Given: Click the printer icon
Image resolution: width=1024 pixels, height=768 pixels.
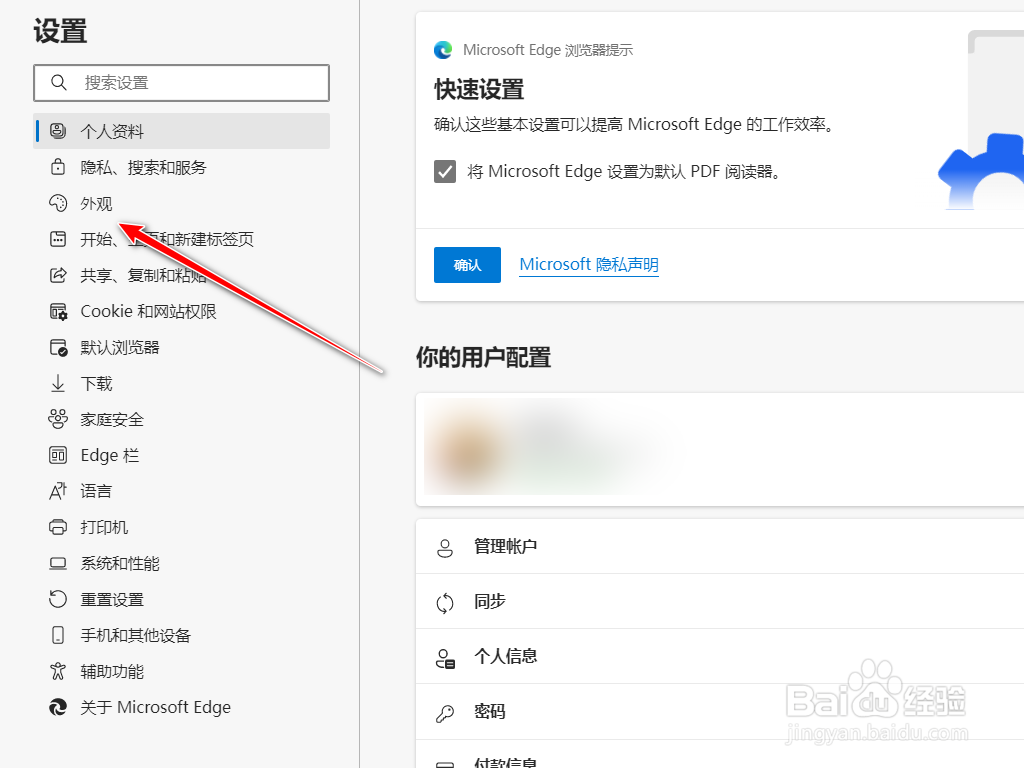Looking at the screenshot, I should [x=58, y=527].
